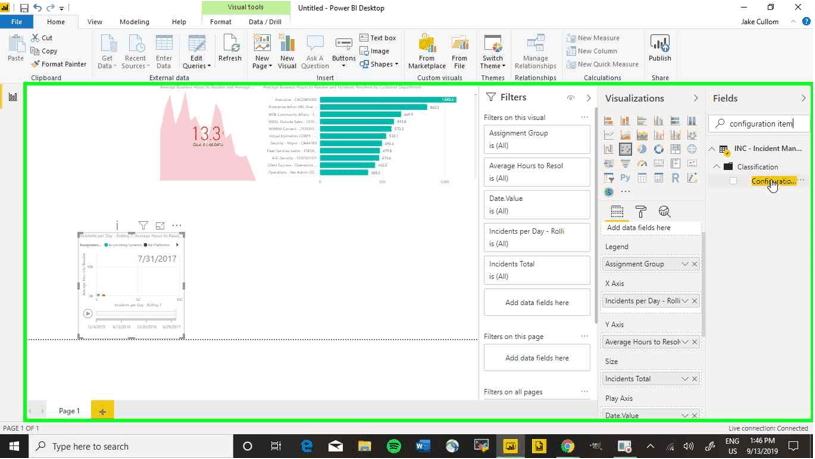
Task: Click the Fields search box
Action: coord(759,124)
